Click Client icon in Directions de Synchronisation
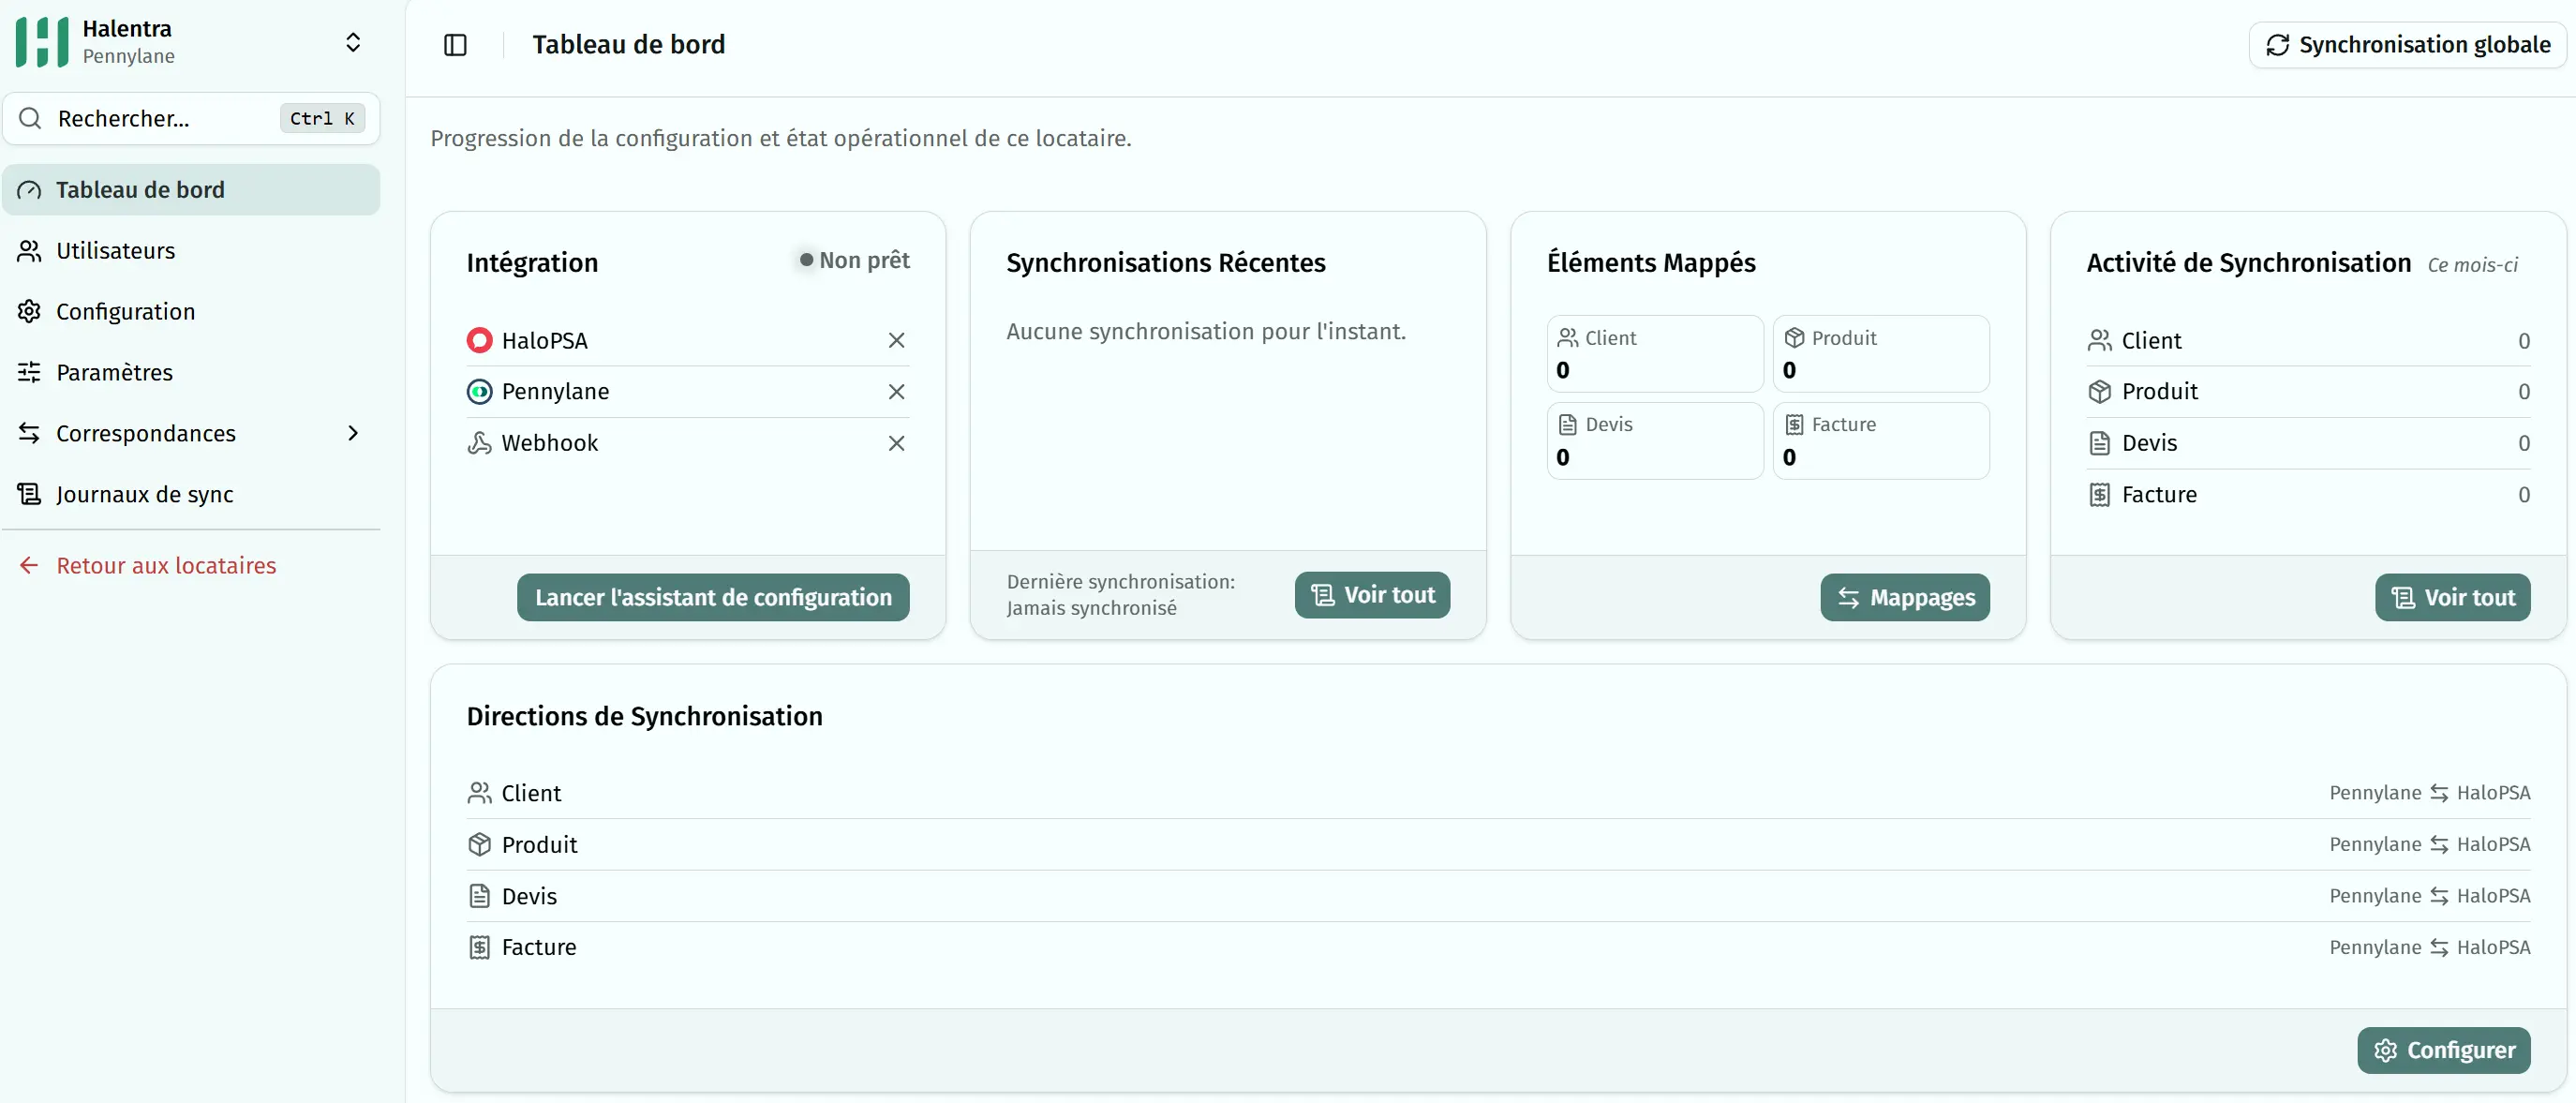The width and height of the screenshot is (2576, 1103). (x=480, y=793)
